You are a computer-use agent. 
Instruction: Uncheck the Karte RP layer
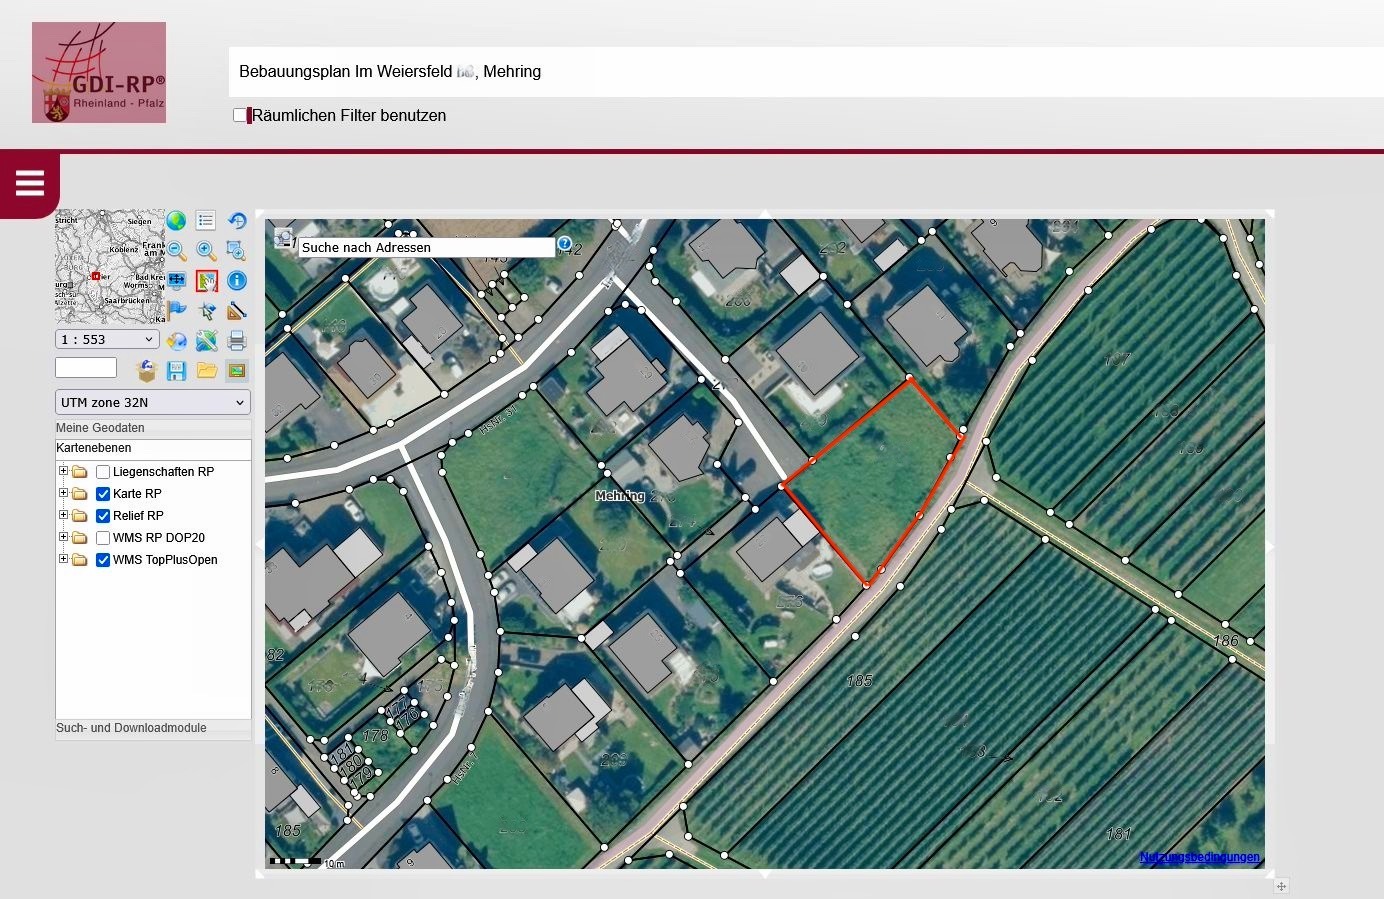point(103,494)
